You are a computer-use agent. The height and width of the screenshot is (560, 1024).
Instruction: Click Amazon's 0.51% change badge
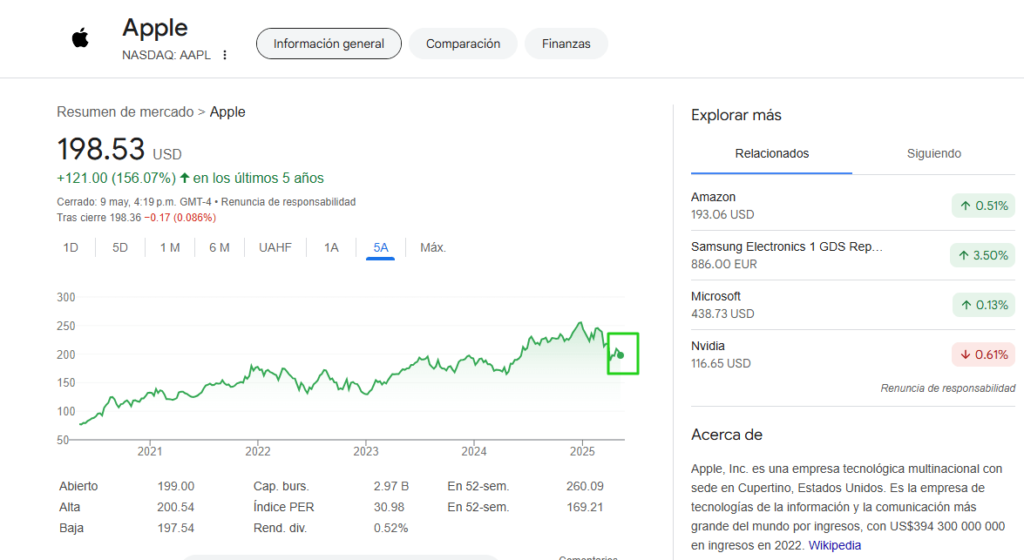[984, 206]
